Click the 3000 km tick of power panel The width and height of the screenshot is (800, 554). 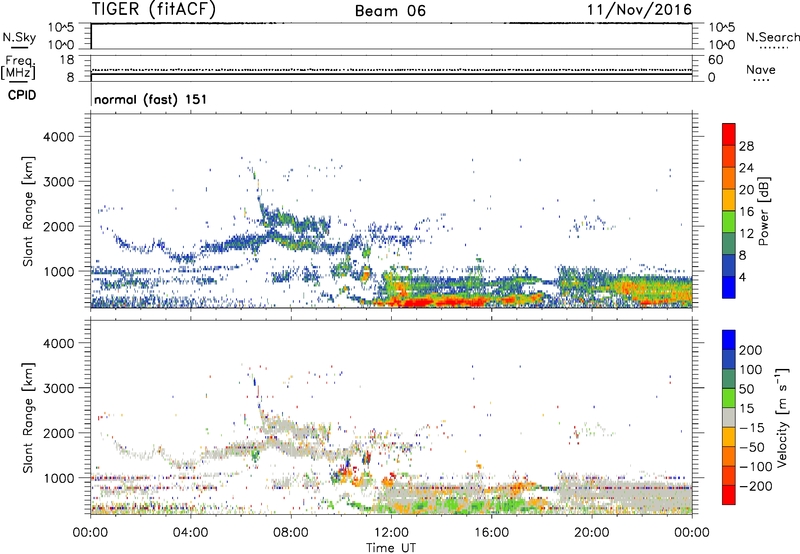tap(59, 182)
